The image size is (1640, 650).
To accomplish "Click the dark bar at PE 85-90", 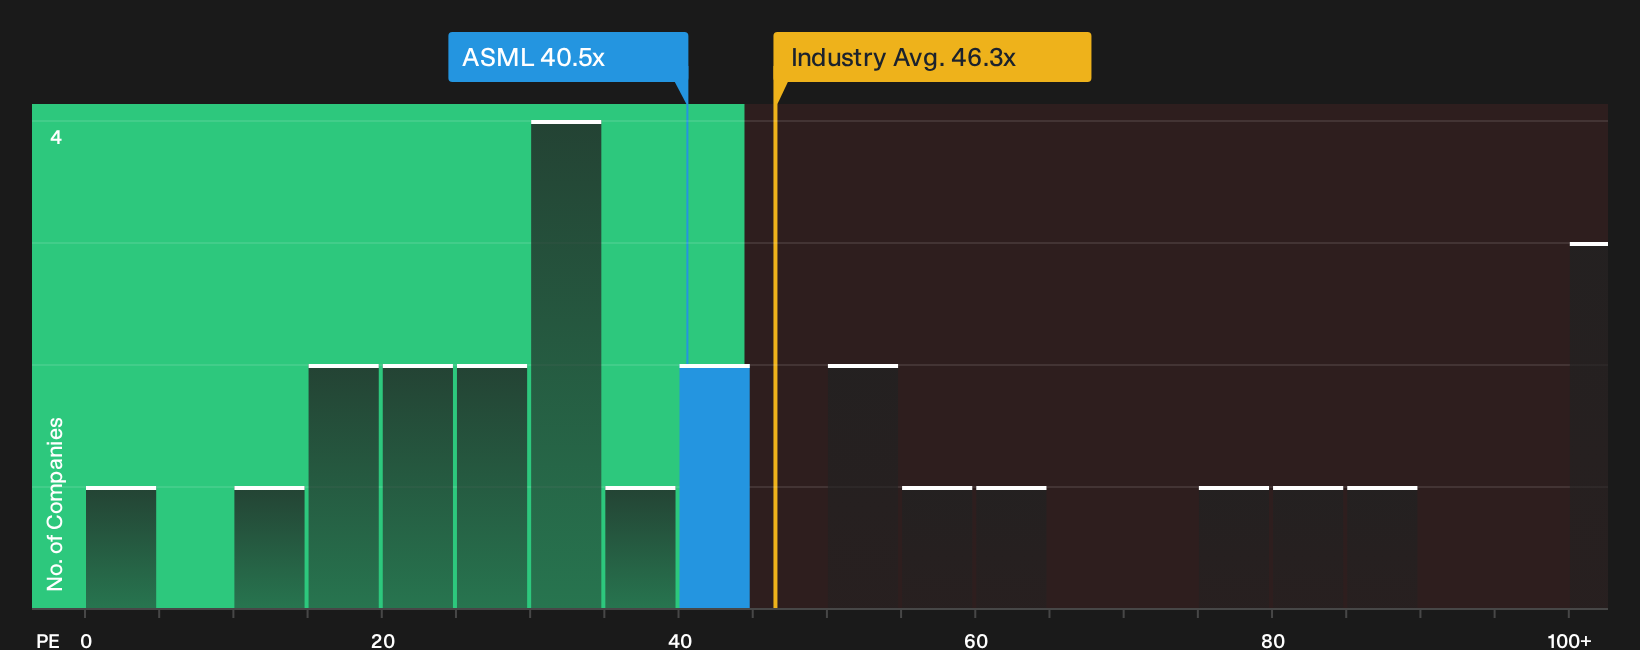I will tap(1382, 547).
